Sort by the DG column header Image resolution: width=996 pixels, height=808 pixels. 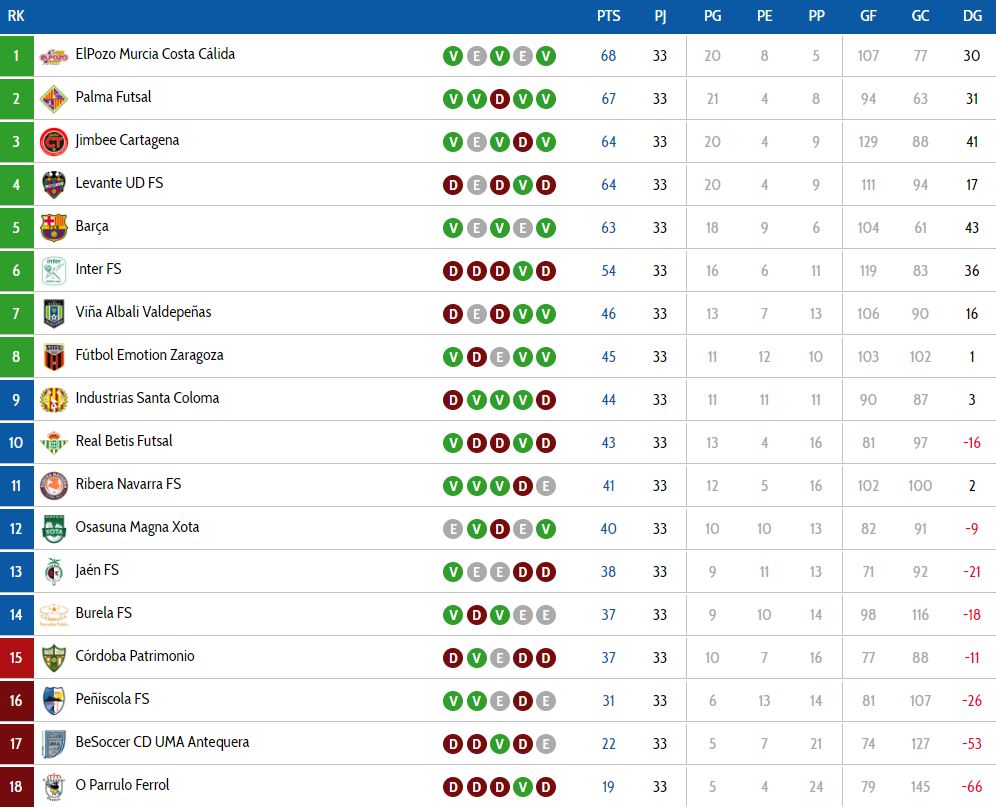click(972, 16)
